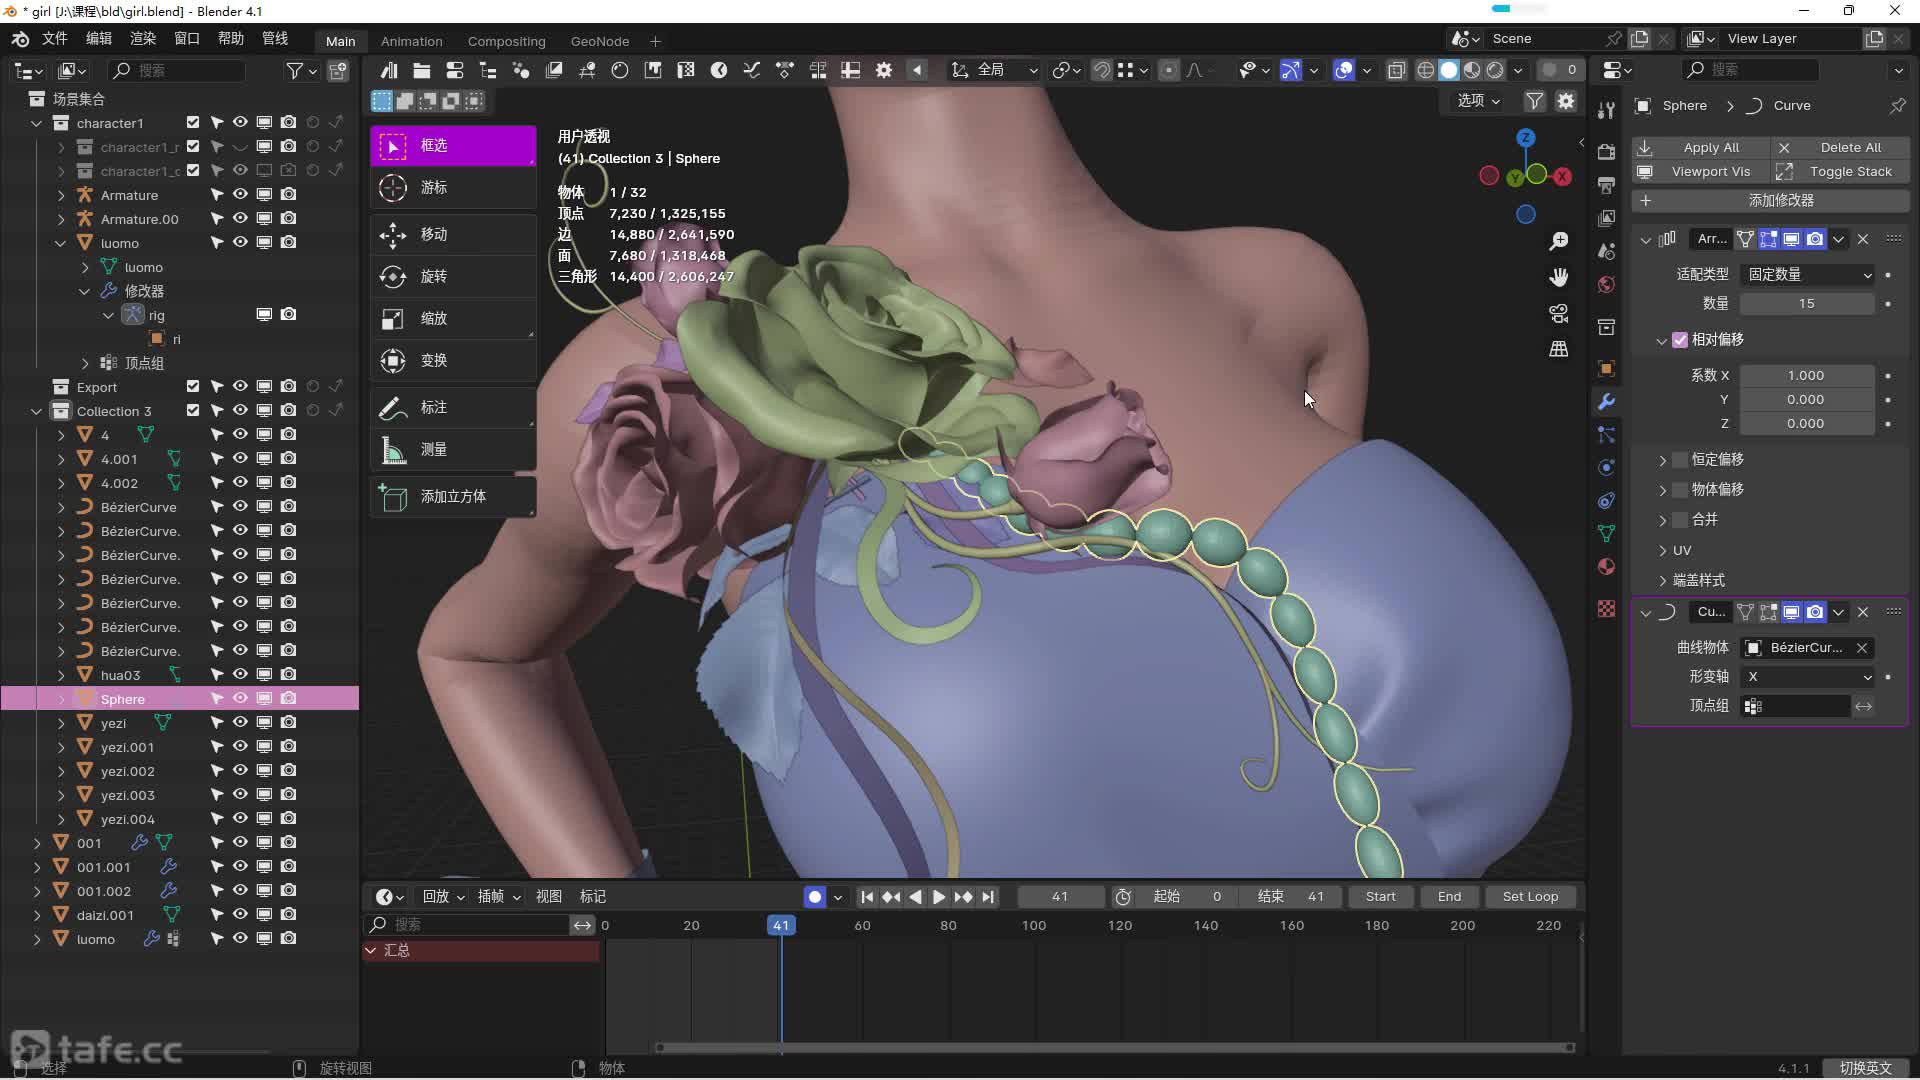Select the Cursor tool
Screen dimensions: 1920x1080
click(x=452, y=188)
